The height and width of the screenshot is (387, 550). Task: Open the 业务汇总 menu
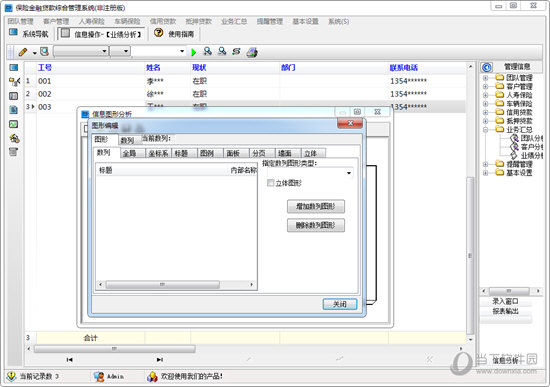coord(234,21)
